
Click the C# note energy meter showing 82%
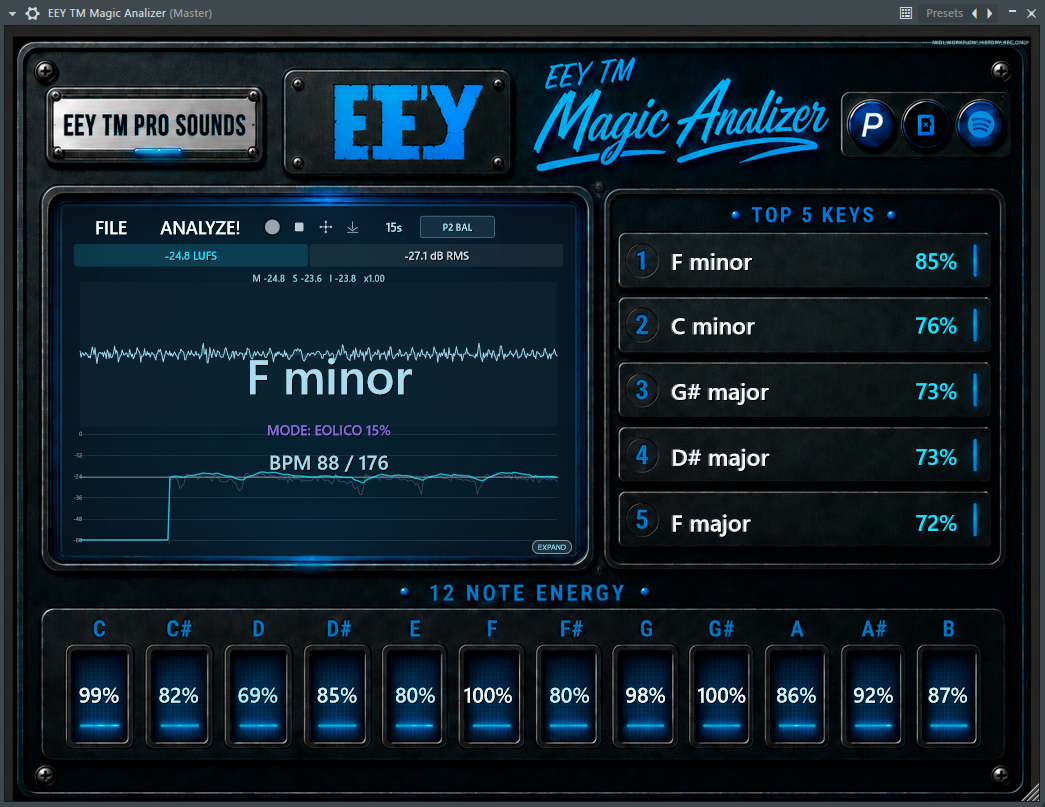click(x=179, y=694)
